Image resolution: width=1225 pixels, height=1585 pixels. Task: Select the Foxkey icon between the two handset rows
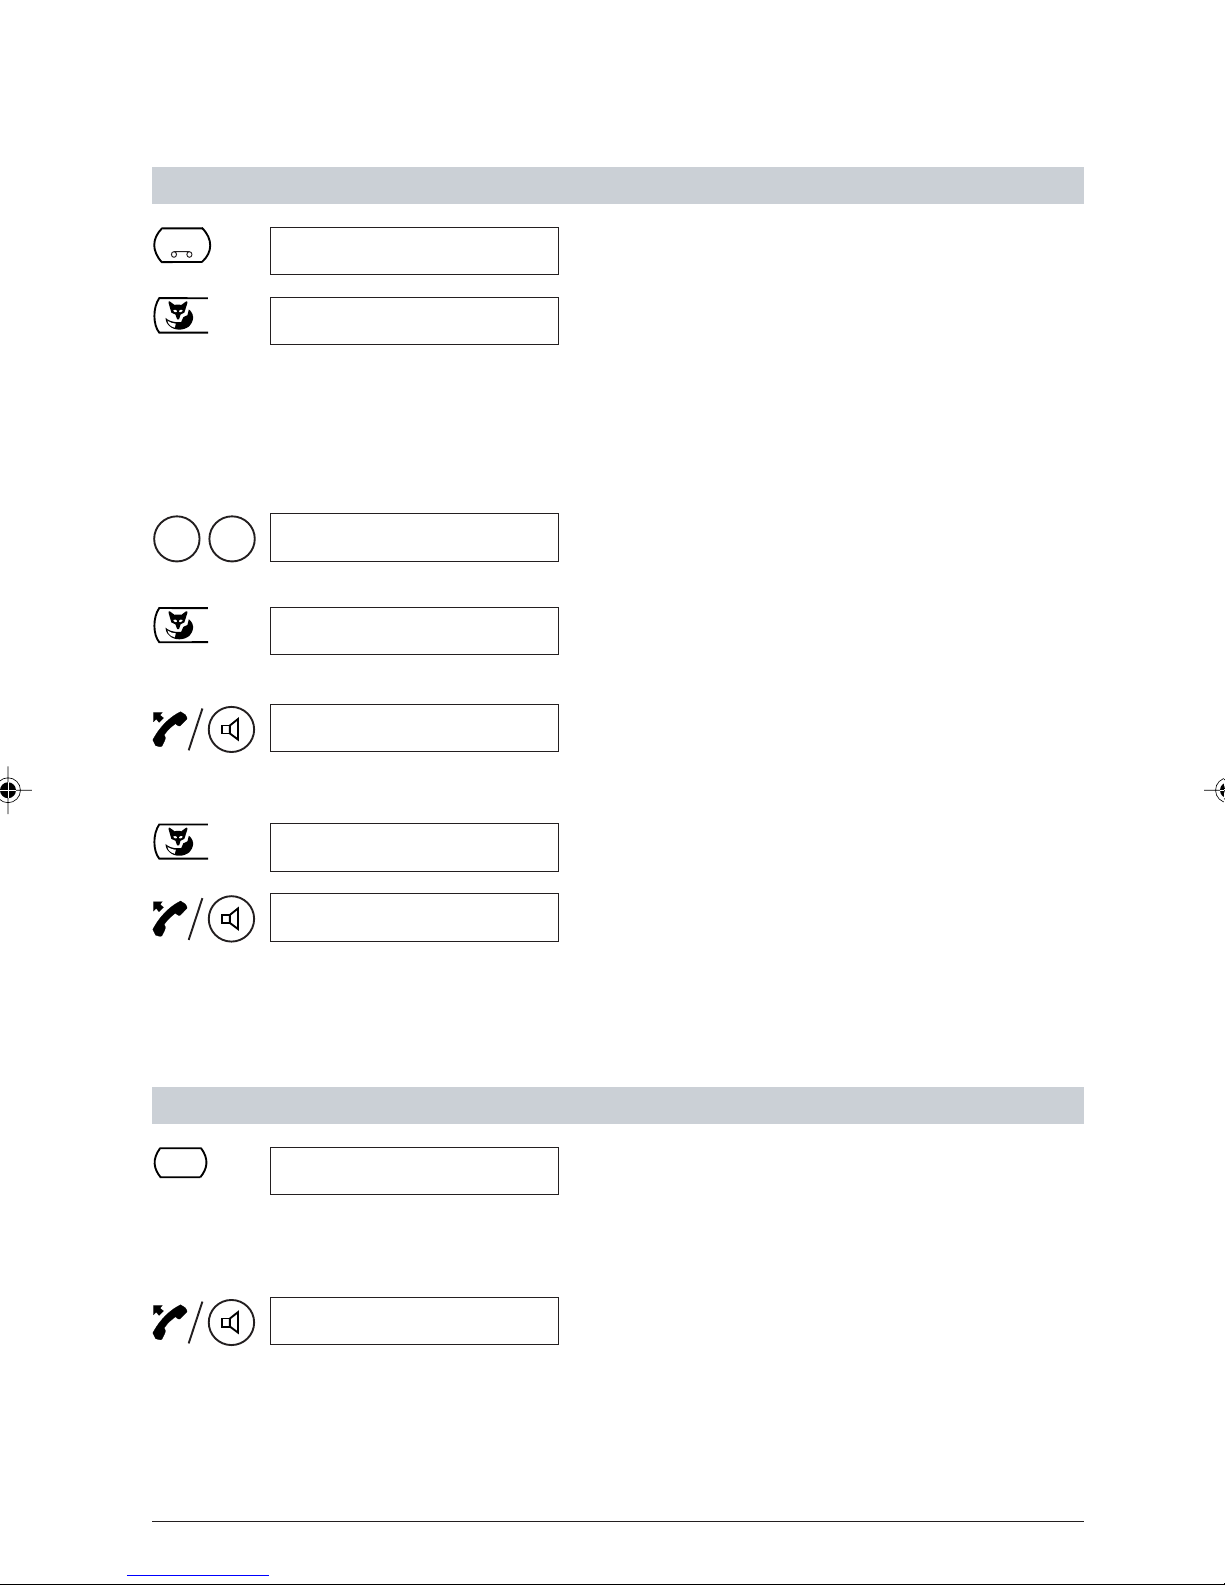pyautogui.click(x=181, y=842)
